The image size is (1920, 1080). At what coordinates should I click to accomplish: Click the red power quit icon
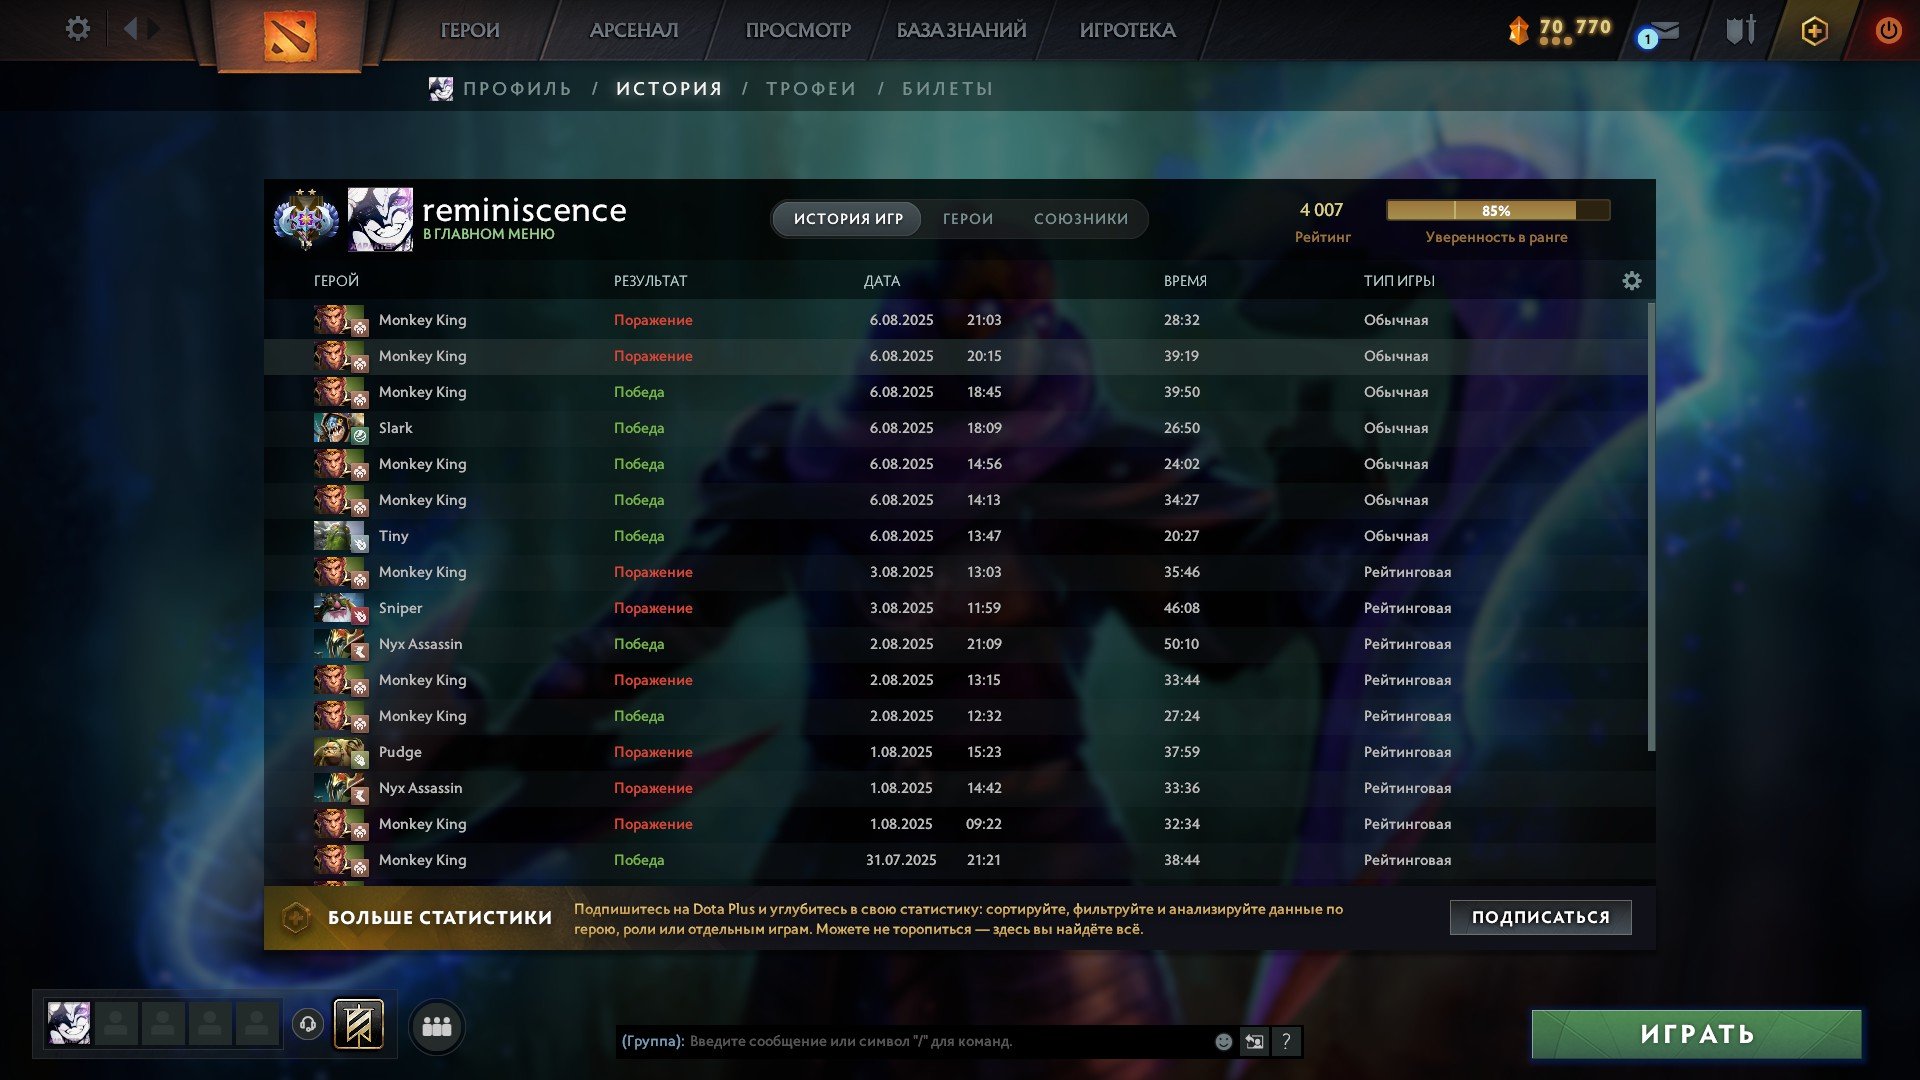tap(1888, 30)
